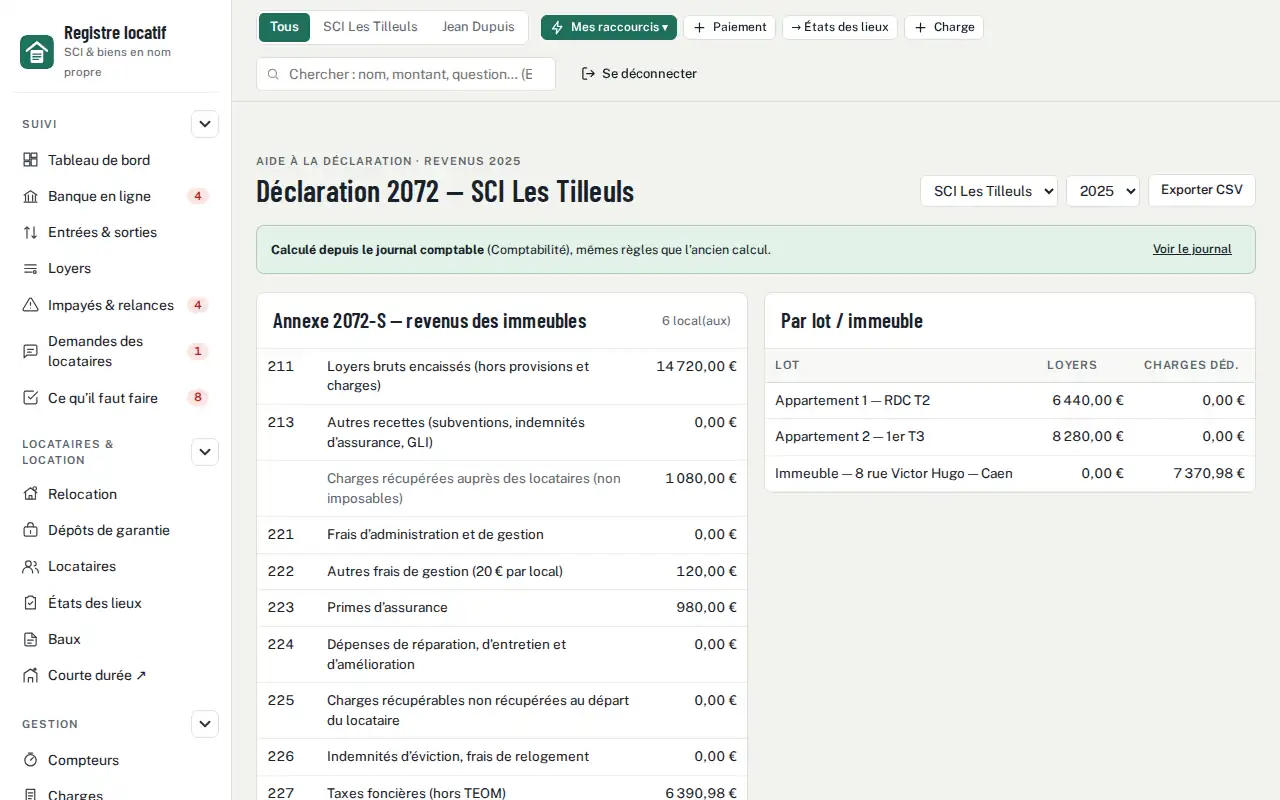
Task: Open Courte durée external link
Action: tap(115, 675)
